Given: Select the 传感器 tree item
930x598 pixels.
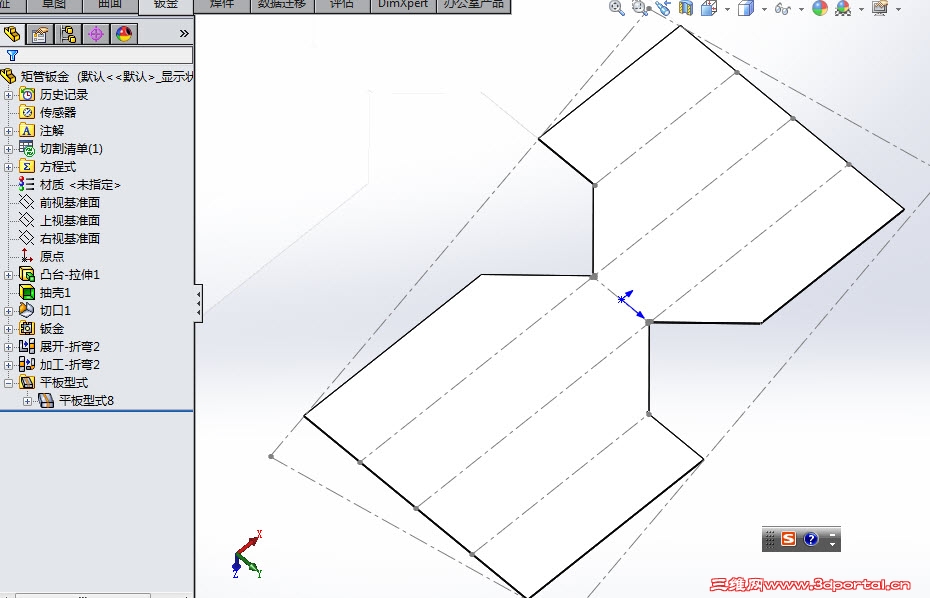Looking at the screenshot, I should coord(58,113).
